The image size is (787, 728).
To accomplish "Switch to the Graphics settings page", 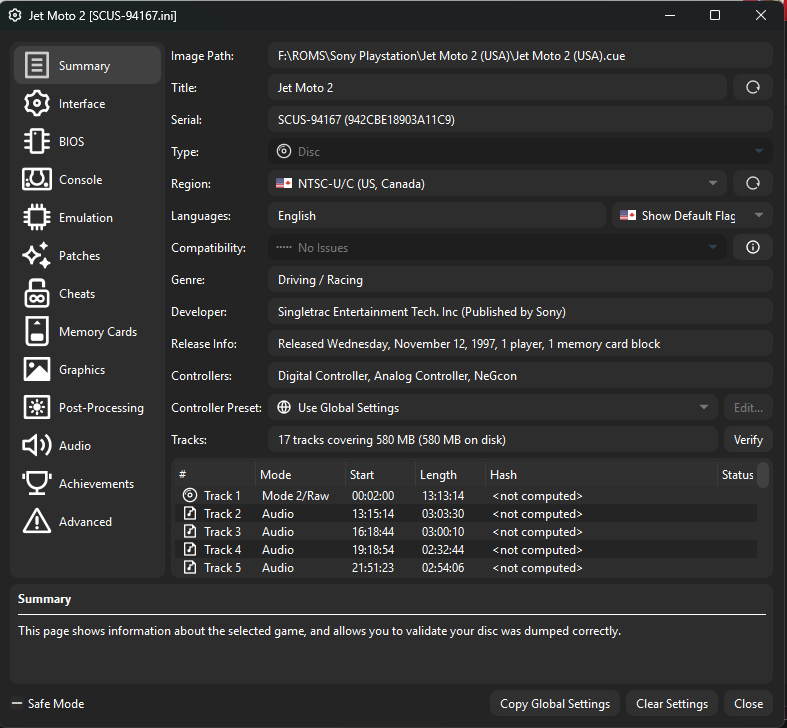I will click(x=82, y=370).
